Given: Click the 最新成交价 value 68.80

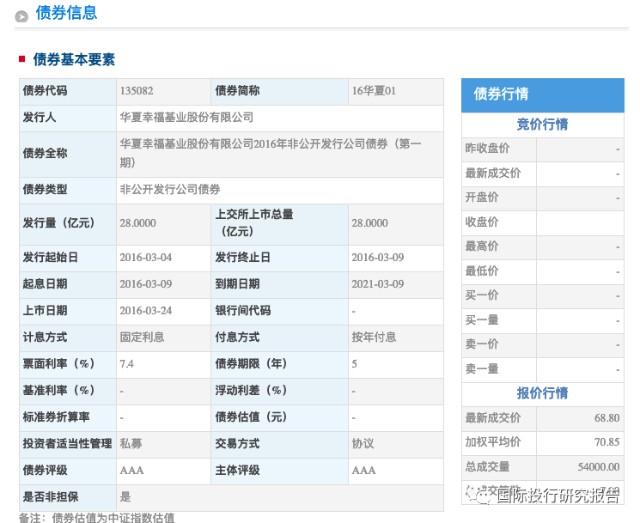Looking at the screenshot, I should pos(607,418).
